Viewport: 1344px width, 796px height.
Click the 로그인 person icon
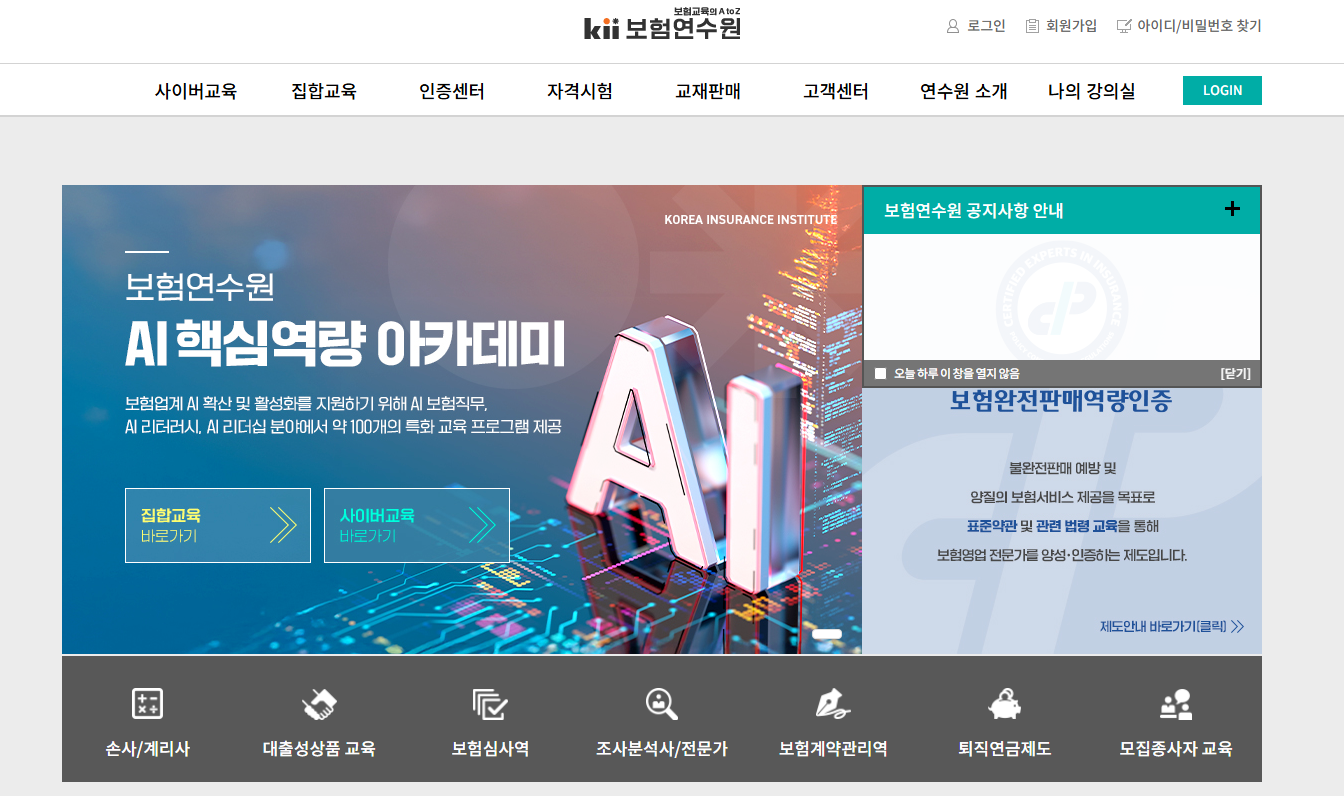tap(952, 26)
